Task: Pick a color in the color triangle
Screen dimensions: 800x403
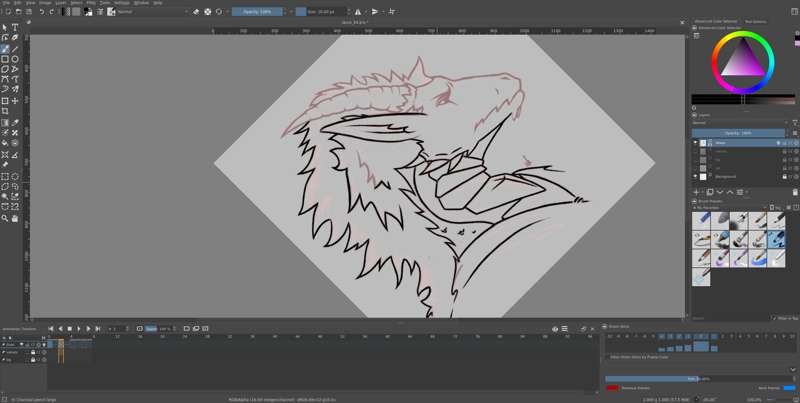Action: click(741, 64)
